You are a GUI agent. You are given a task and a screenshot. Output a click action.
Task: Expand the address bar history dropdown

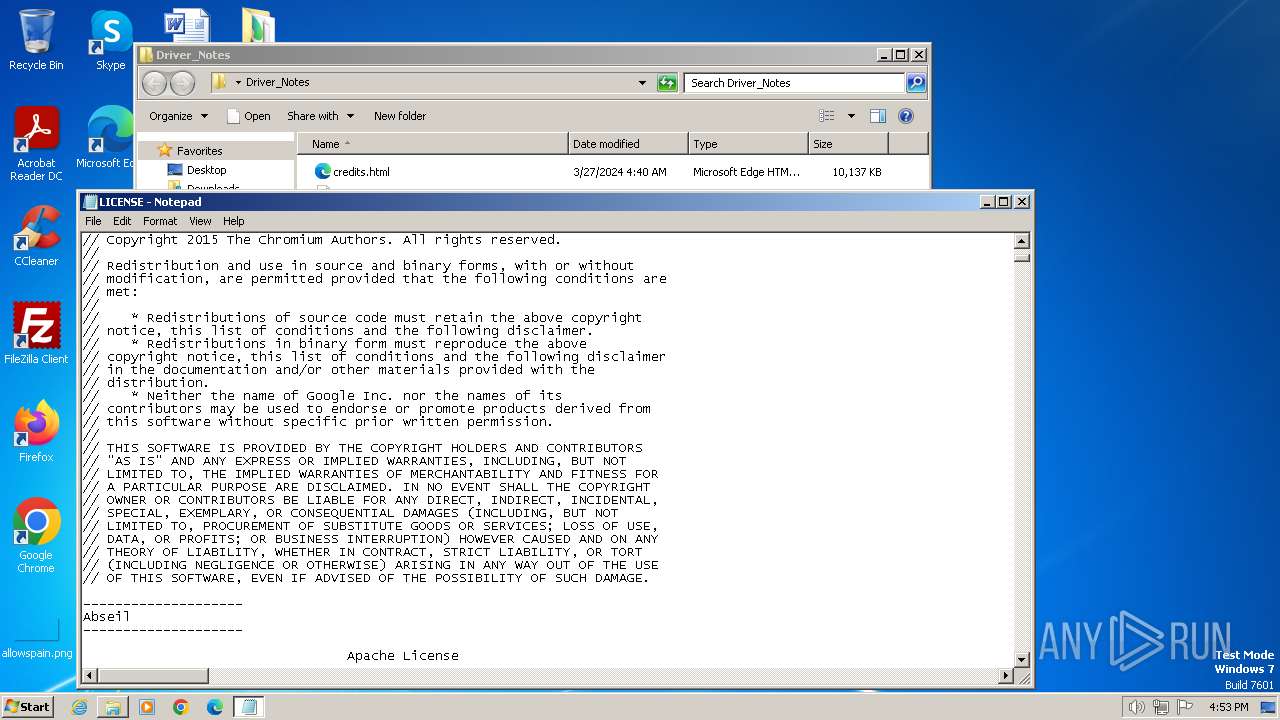tap(642, 83)
